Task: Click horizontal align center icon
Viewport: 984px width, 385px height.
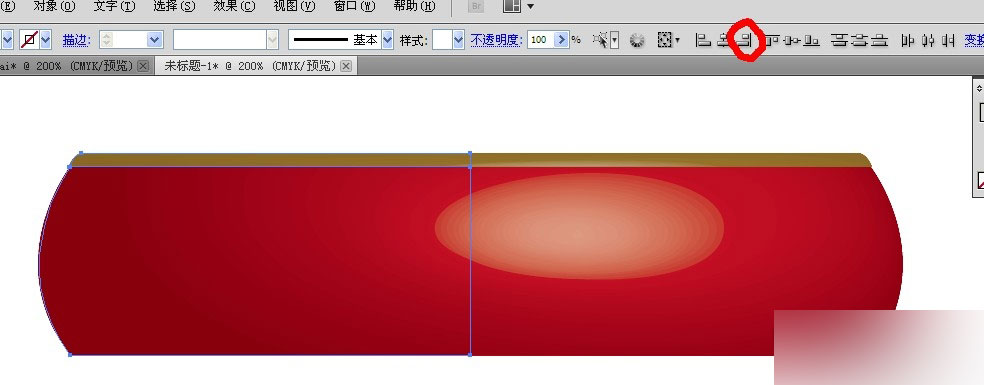Action: (724, 40)
